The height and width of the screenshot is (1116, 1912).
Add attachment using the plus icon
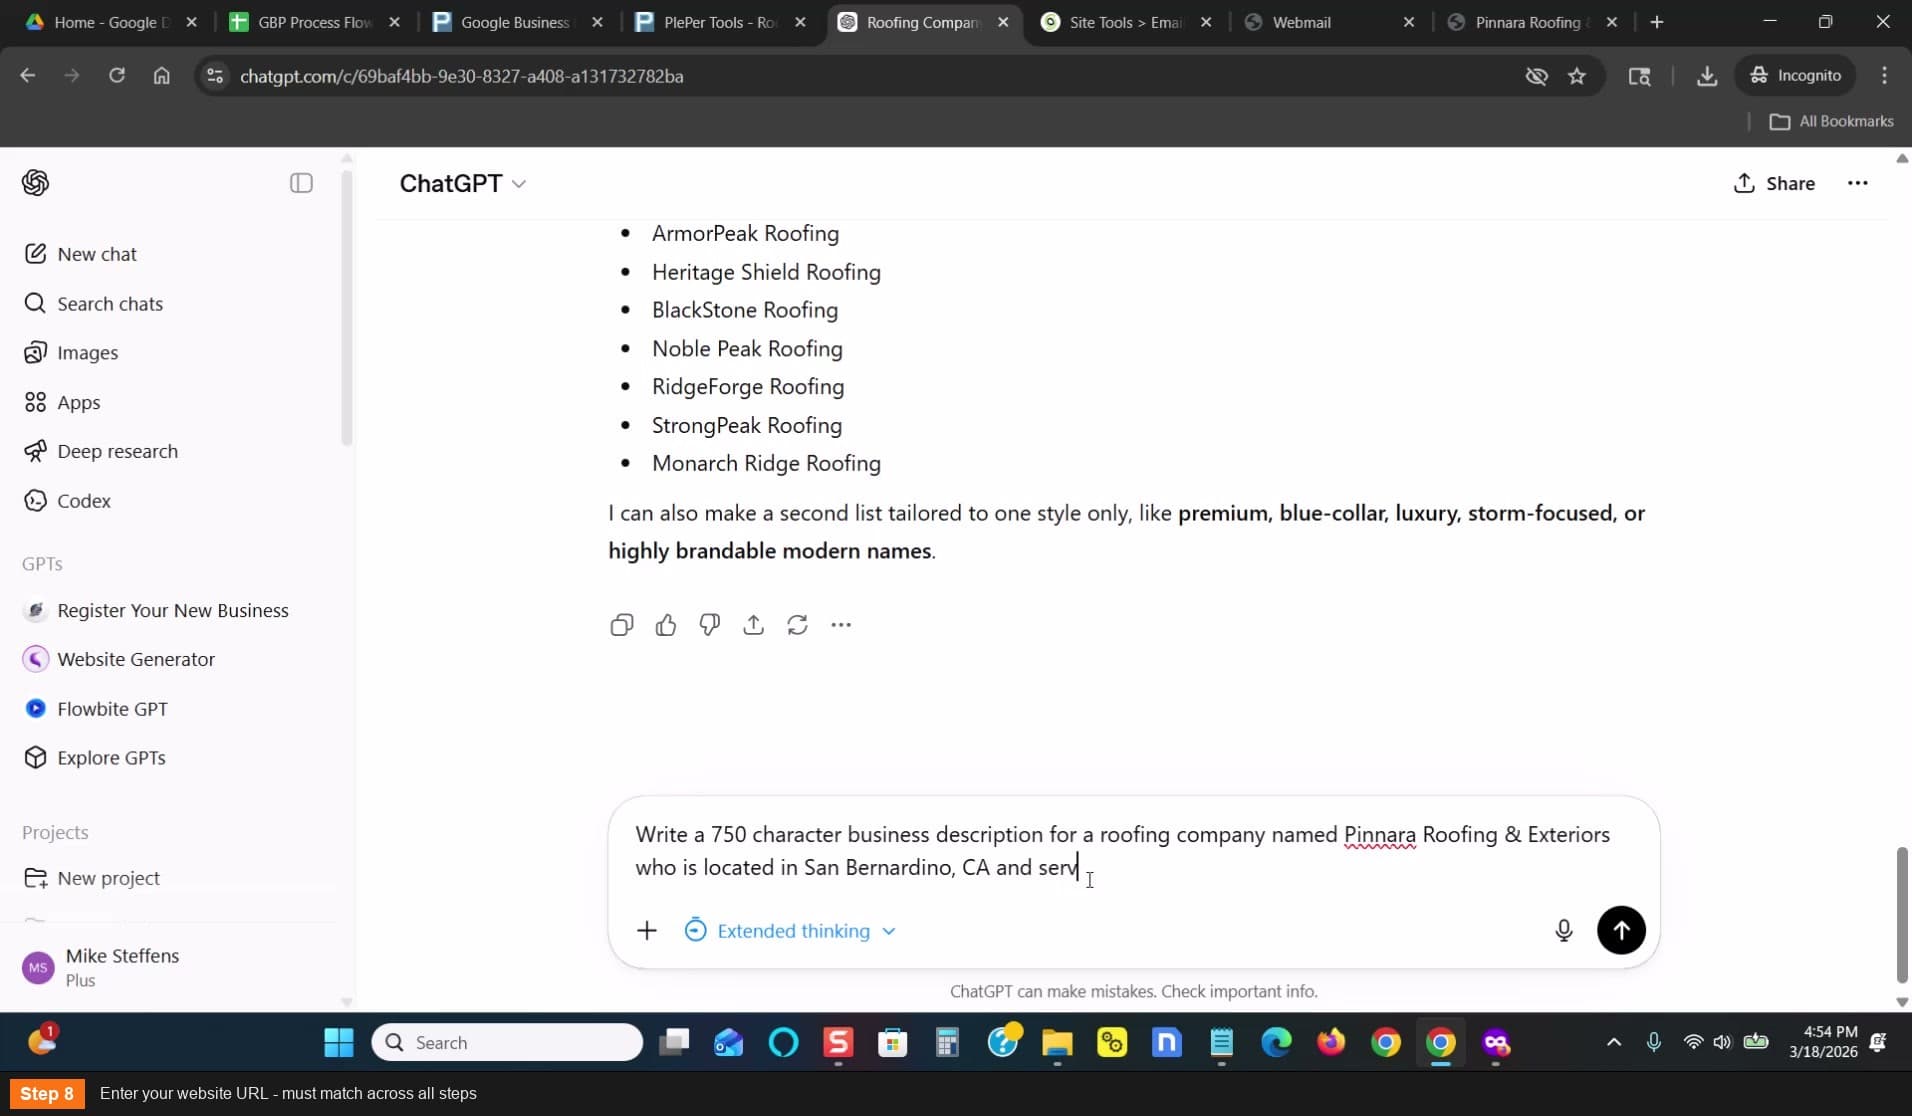coord(647,931)
